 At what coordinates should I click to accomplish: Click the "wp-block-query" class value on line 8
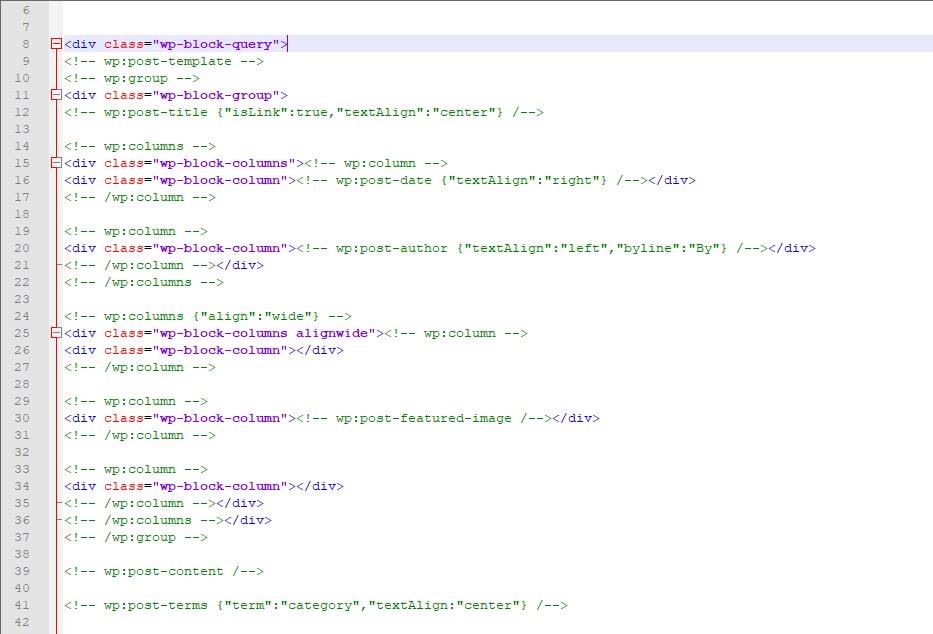point(216,44)
